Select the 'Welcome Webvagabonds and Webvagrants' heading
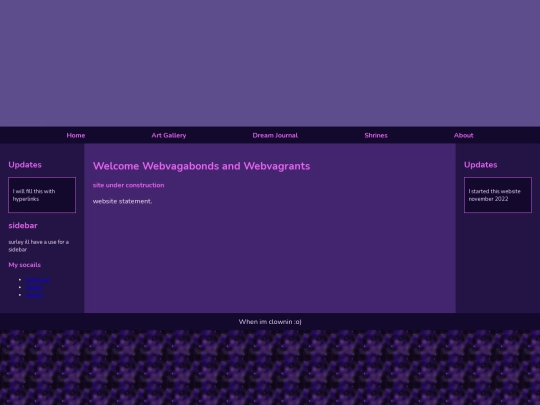 [201, 166]
